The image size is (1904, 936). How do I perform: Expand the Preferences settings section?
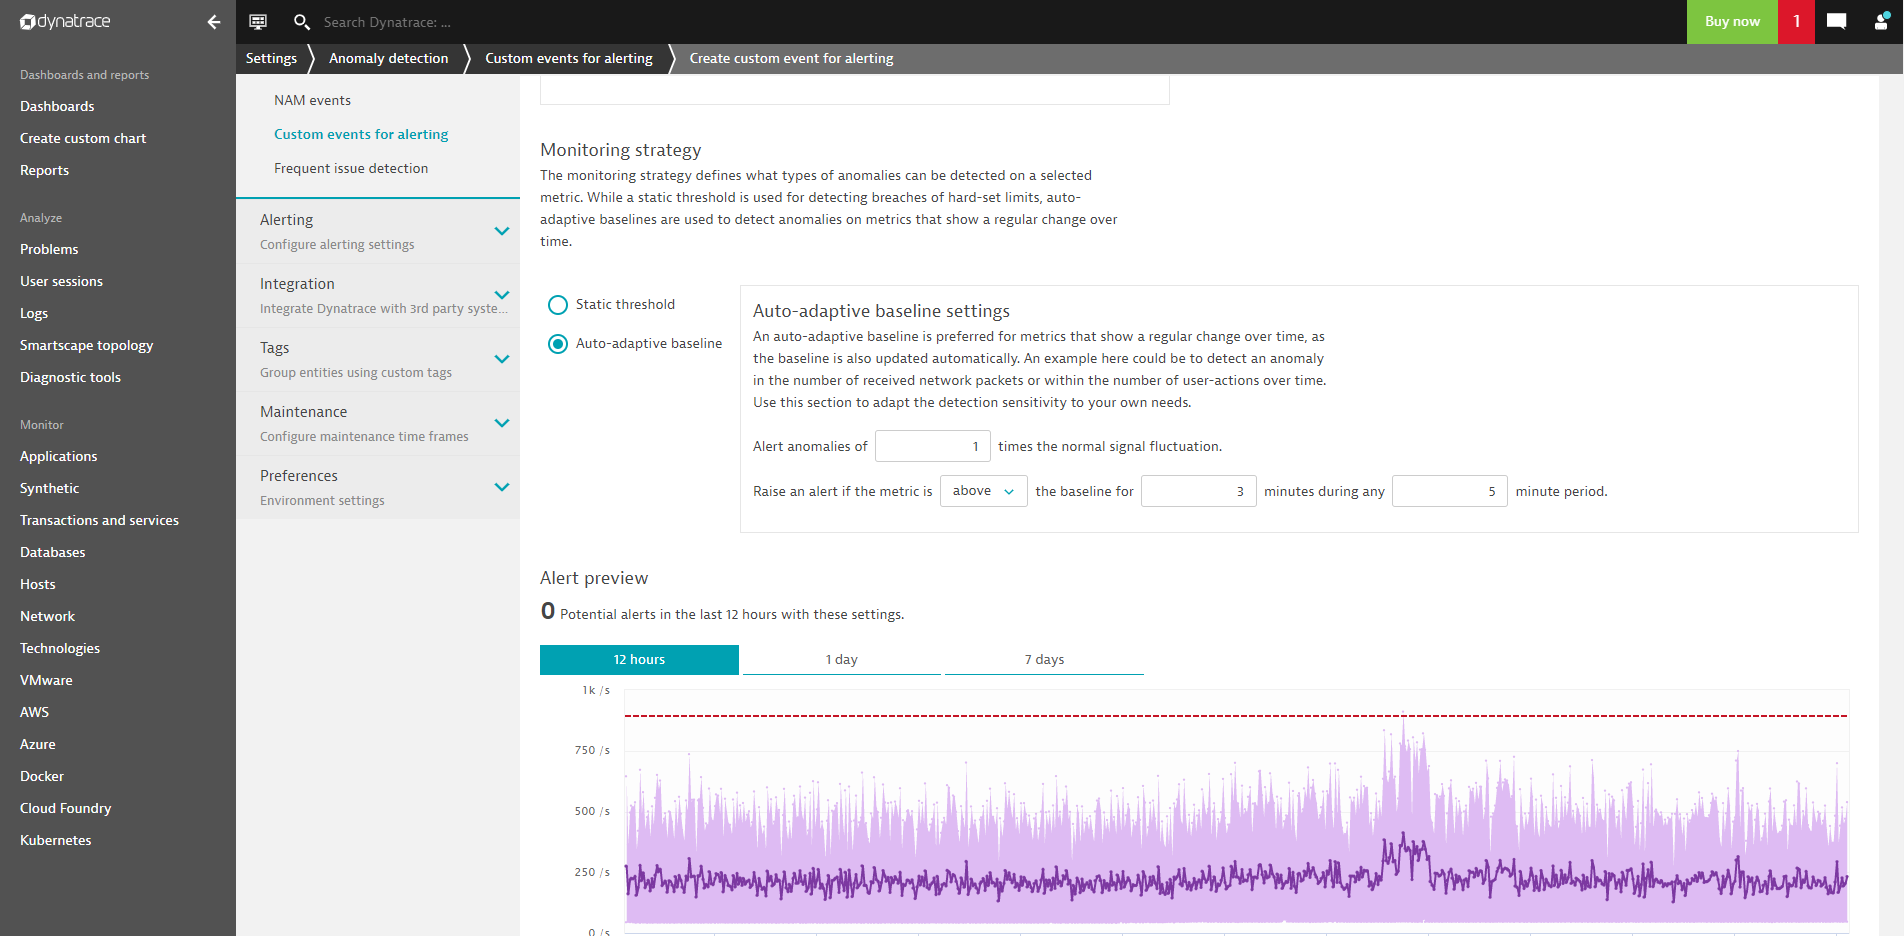(x=378, y=487)
